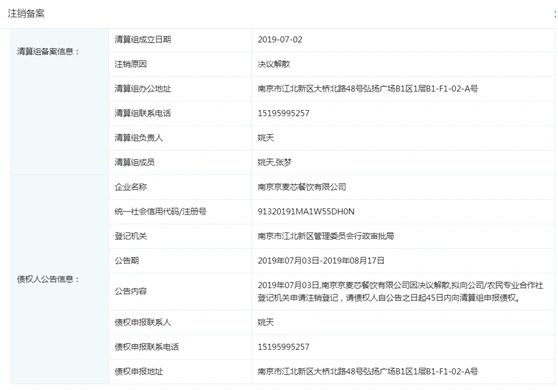Click the 统一社会信用代码/注册号 field label
Screen dimensions: 558x390
click(160, 211)
